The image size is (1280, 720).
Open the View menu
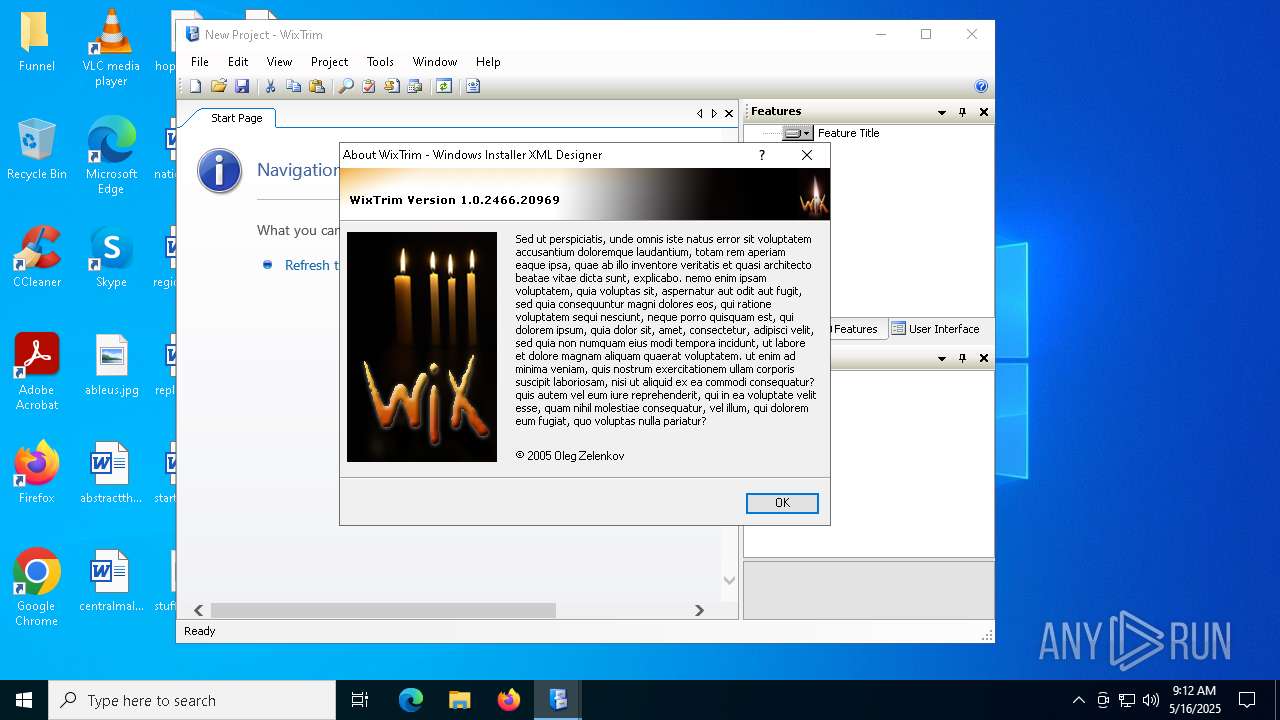tap(279, 62)
